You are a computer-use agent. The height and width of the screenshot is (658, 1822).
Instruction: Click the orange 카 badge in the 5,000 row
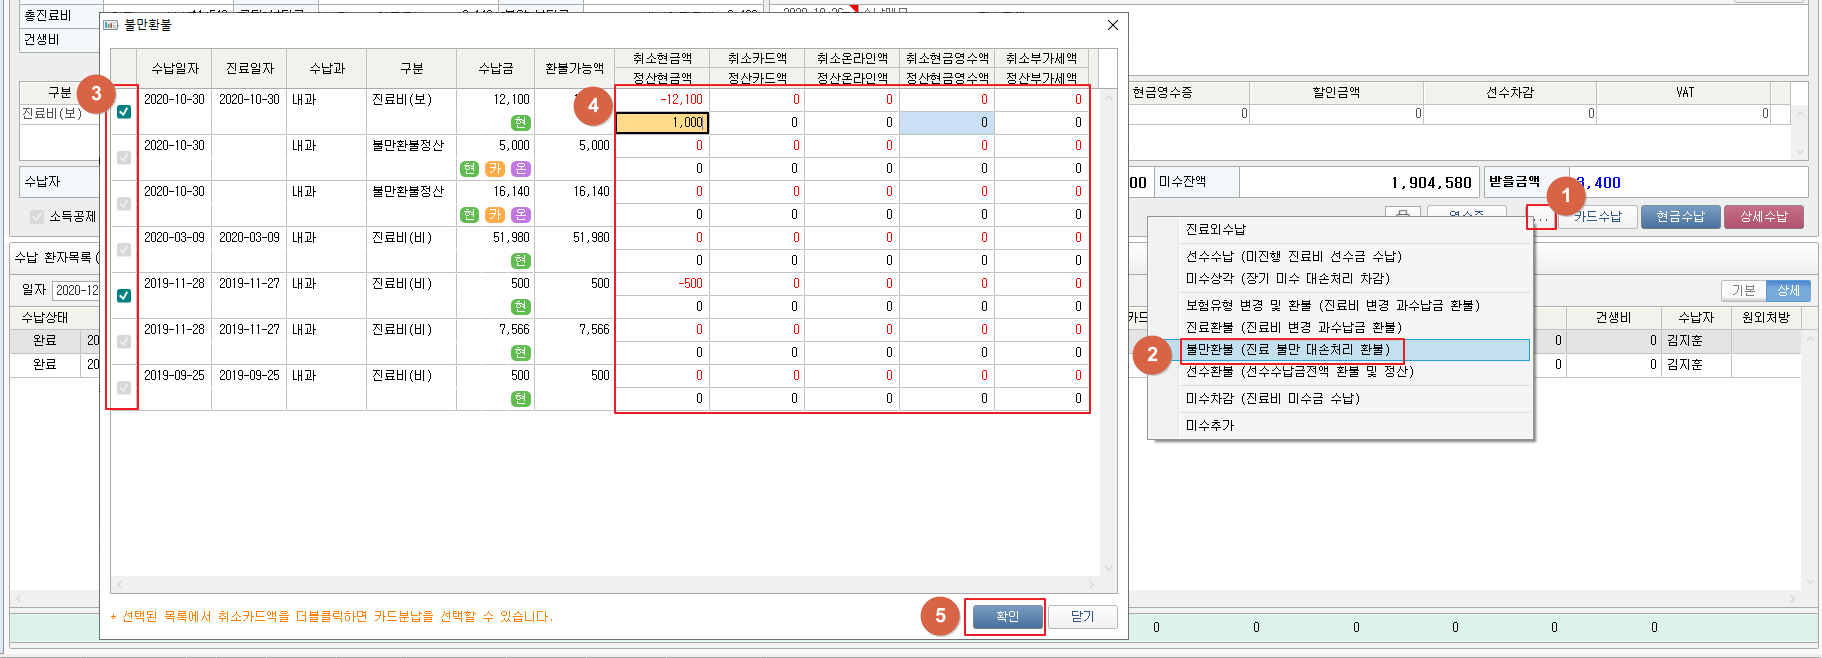coord(495,169)
